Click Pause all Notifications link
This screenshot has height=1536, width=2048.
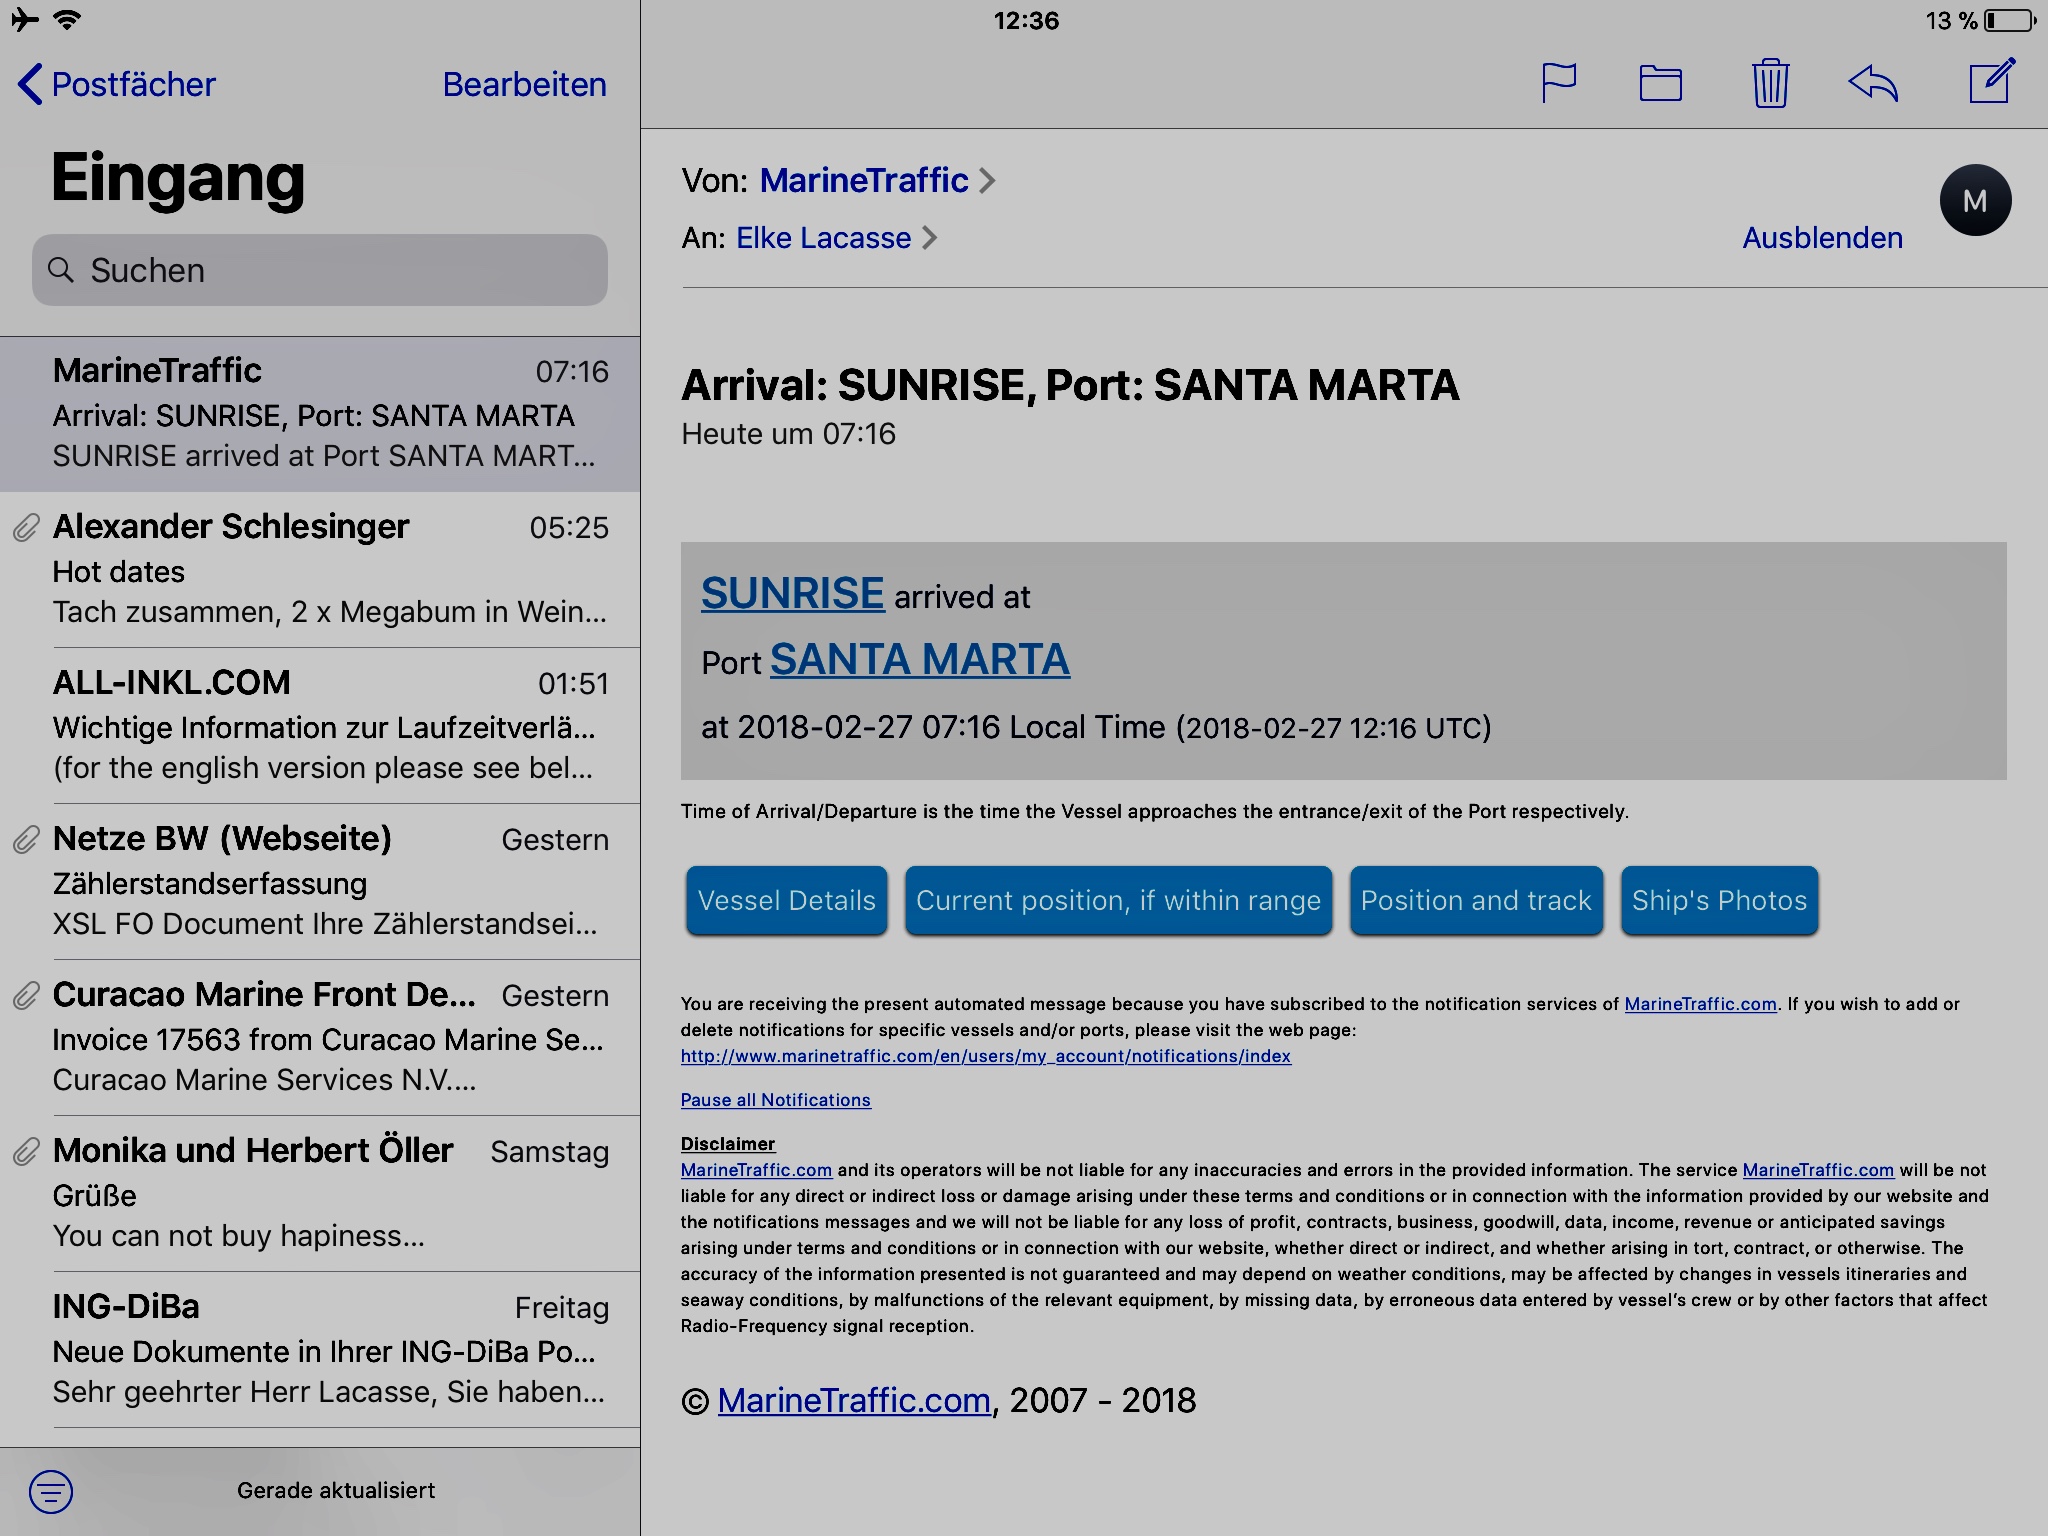[x=776, y=1100]
